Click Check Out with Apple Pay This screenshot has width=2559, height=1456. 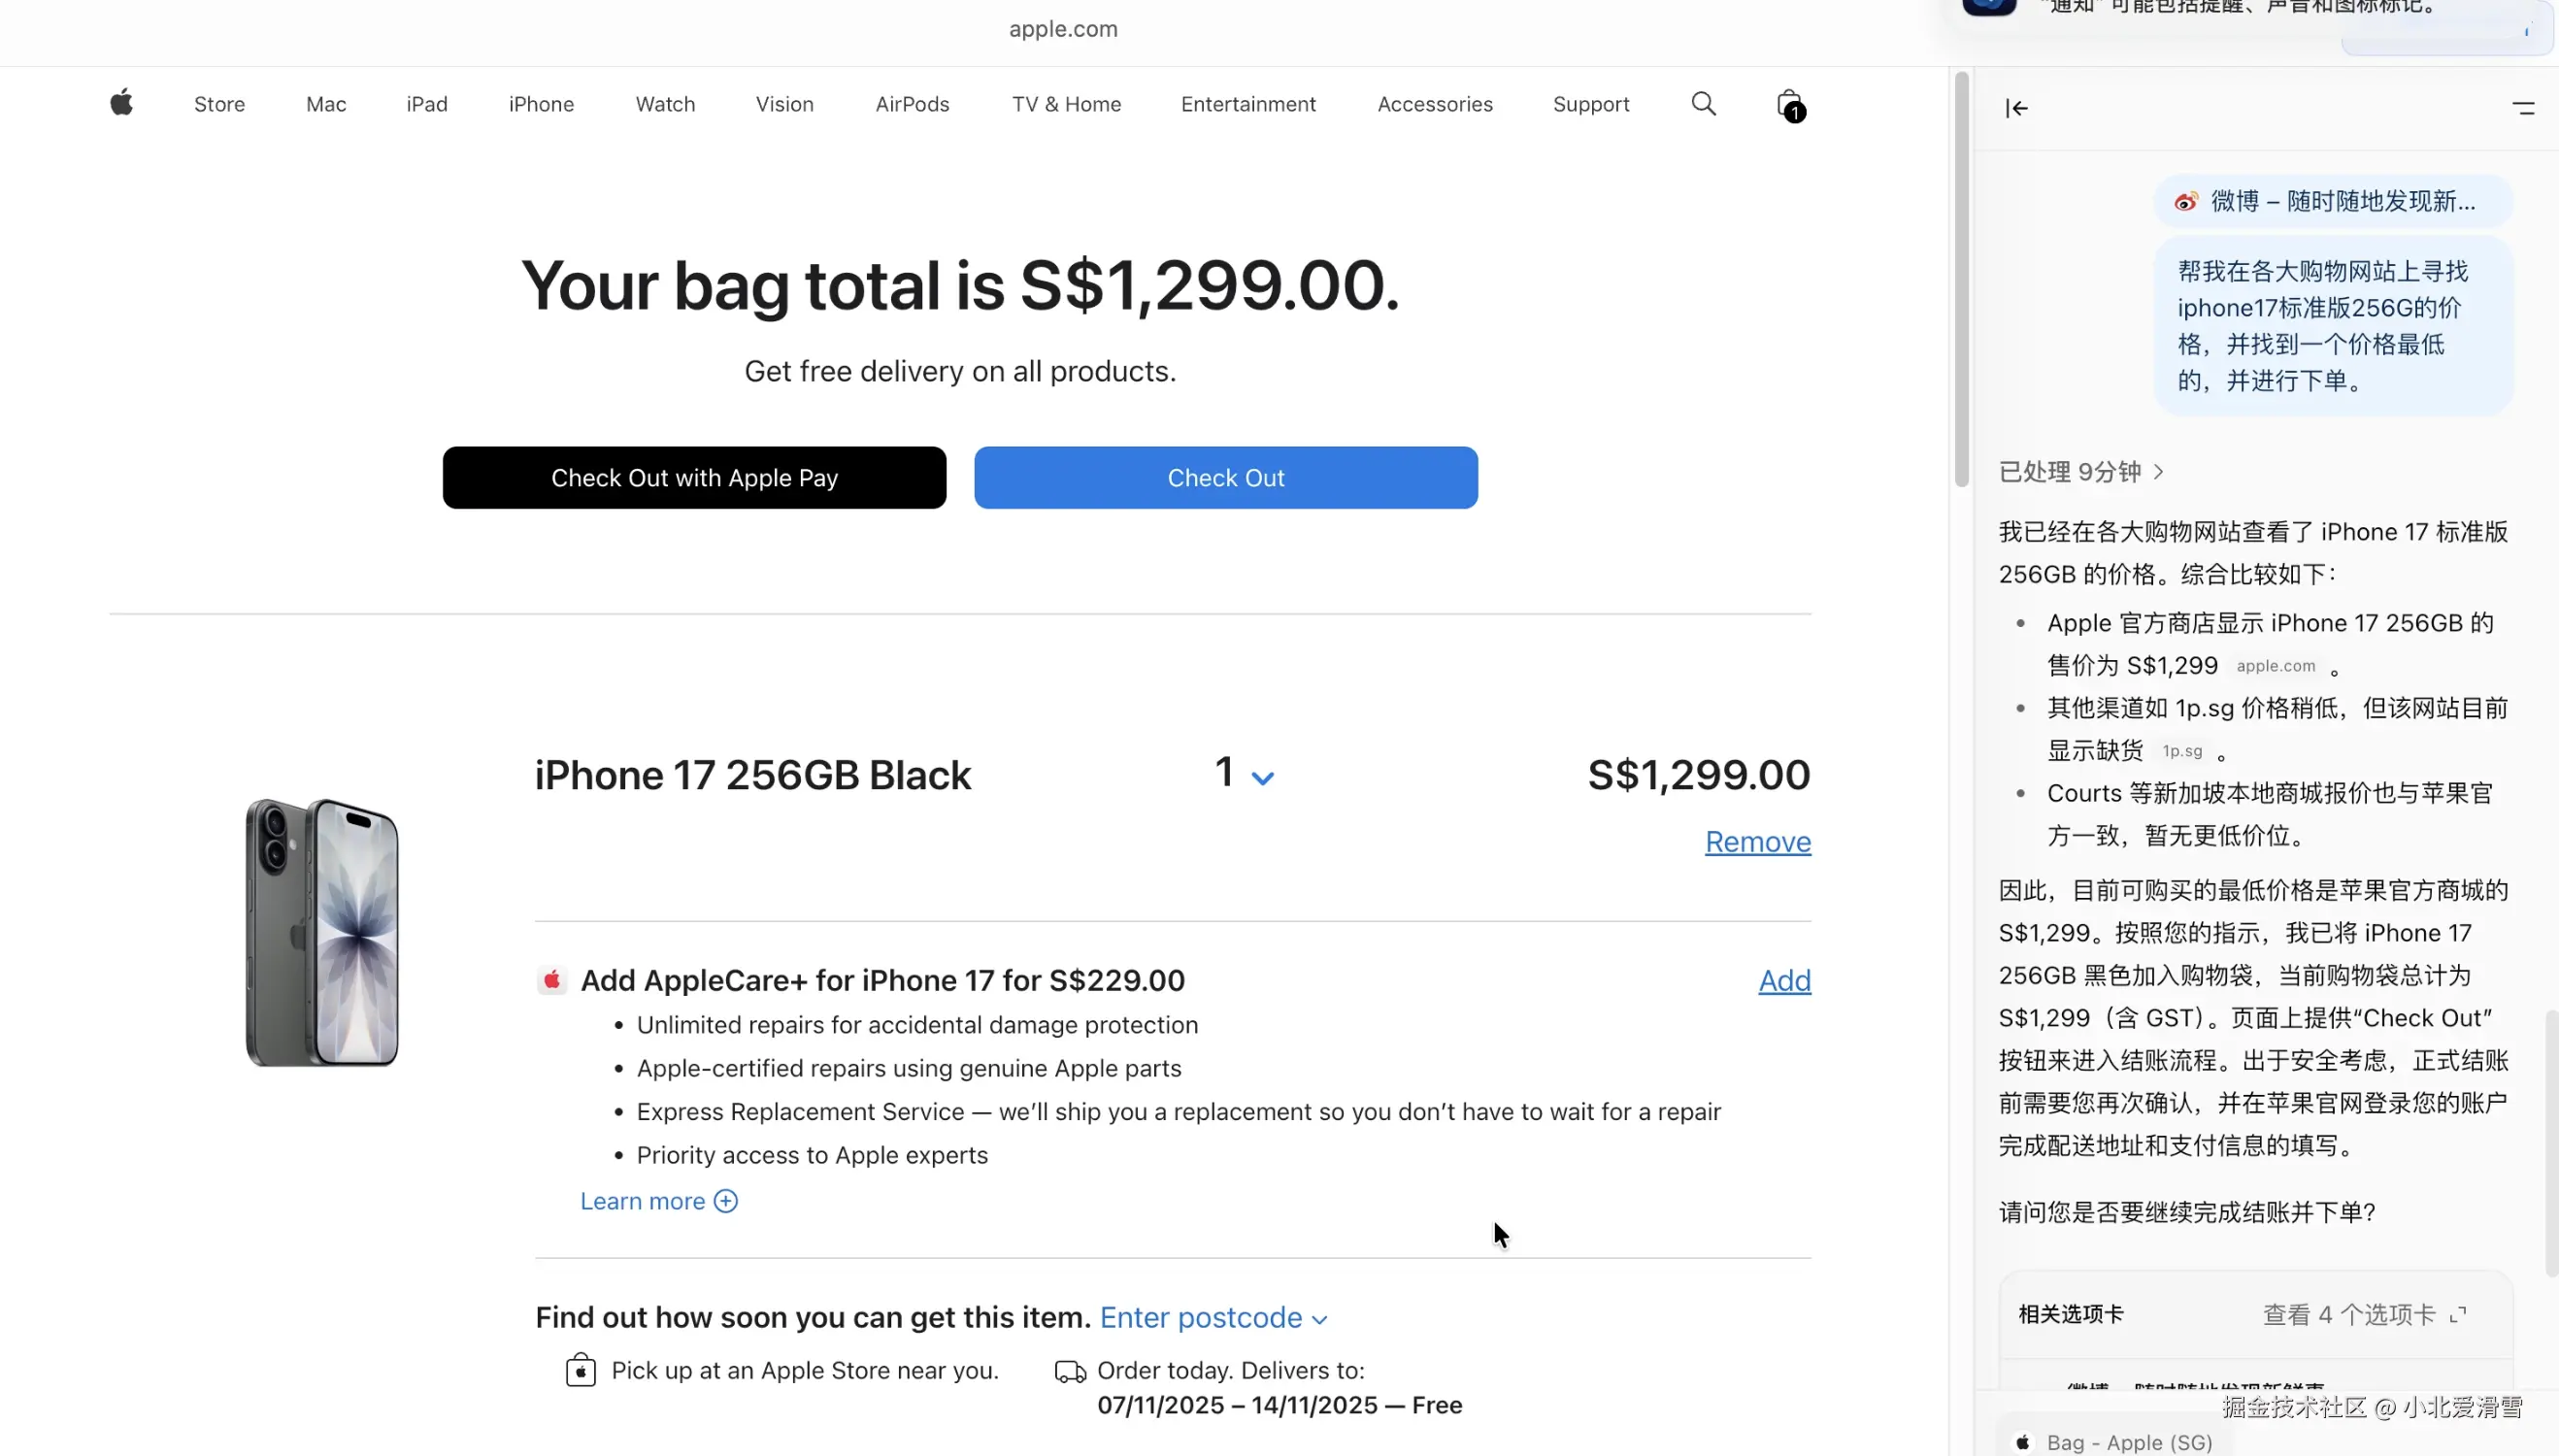694,478
